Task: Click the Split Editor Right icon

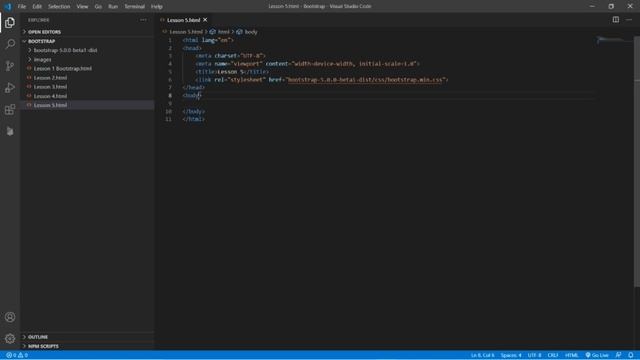Action: tap(616, 20)
